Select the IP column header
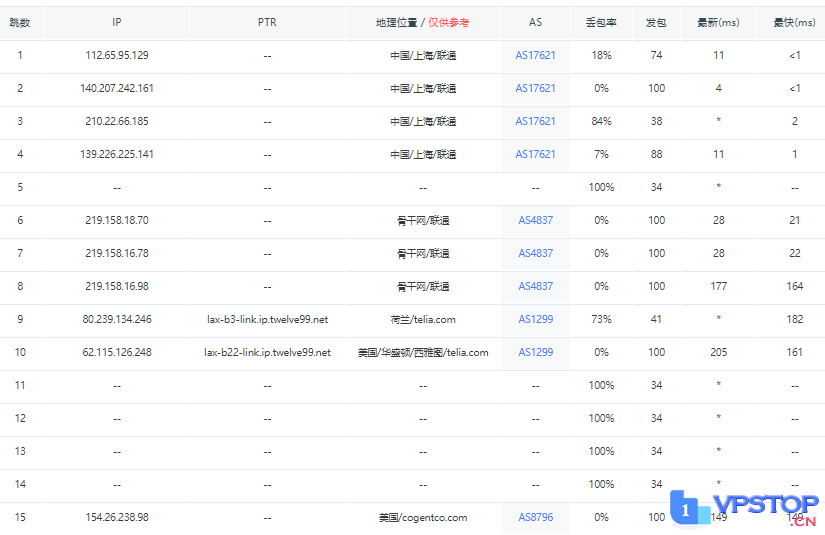Screen dimensions: 825x535 point(117,23)
